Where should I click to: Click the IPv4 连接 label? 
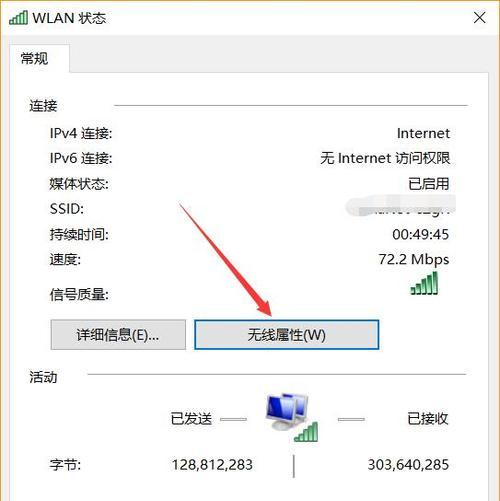click(81, 133)
